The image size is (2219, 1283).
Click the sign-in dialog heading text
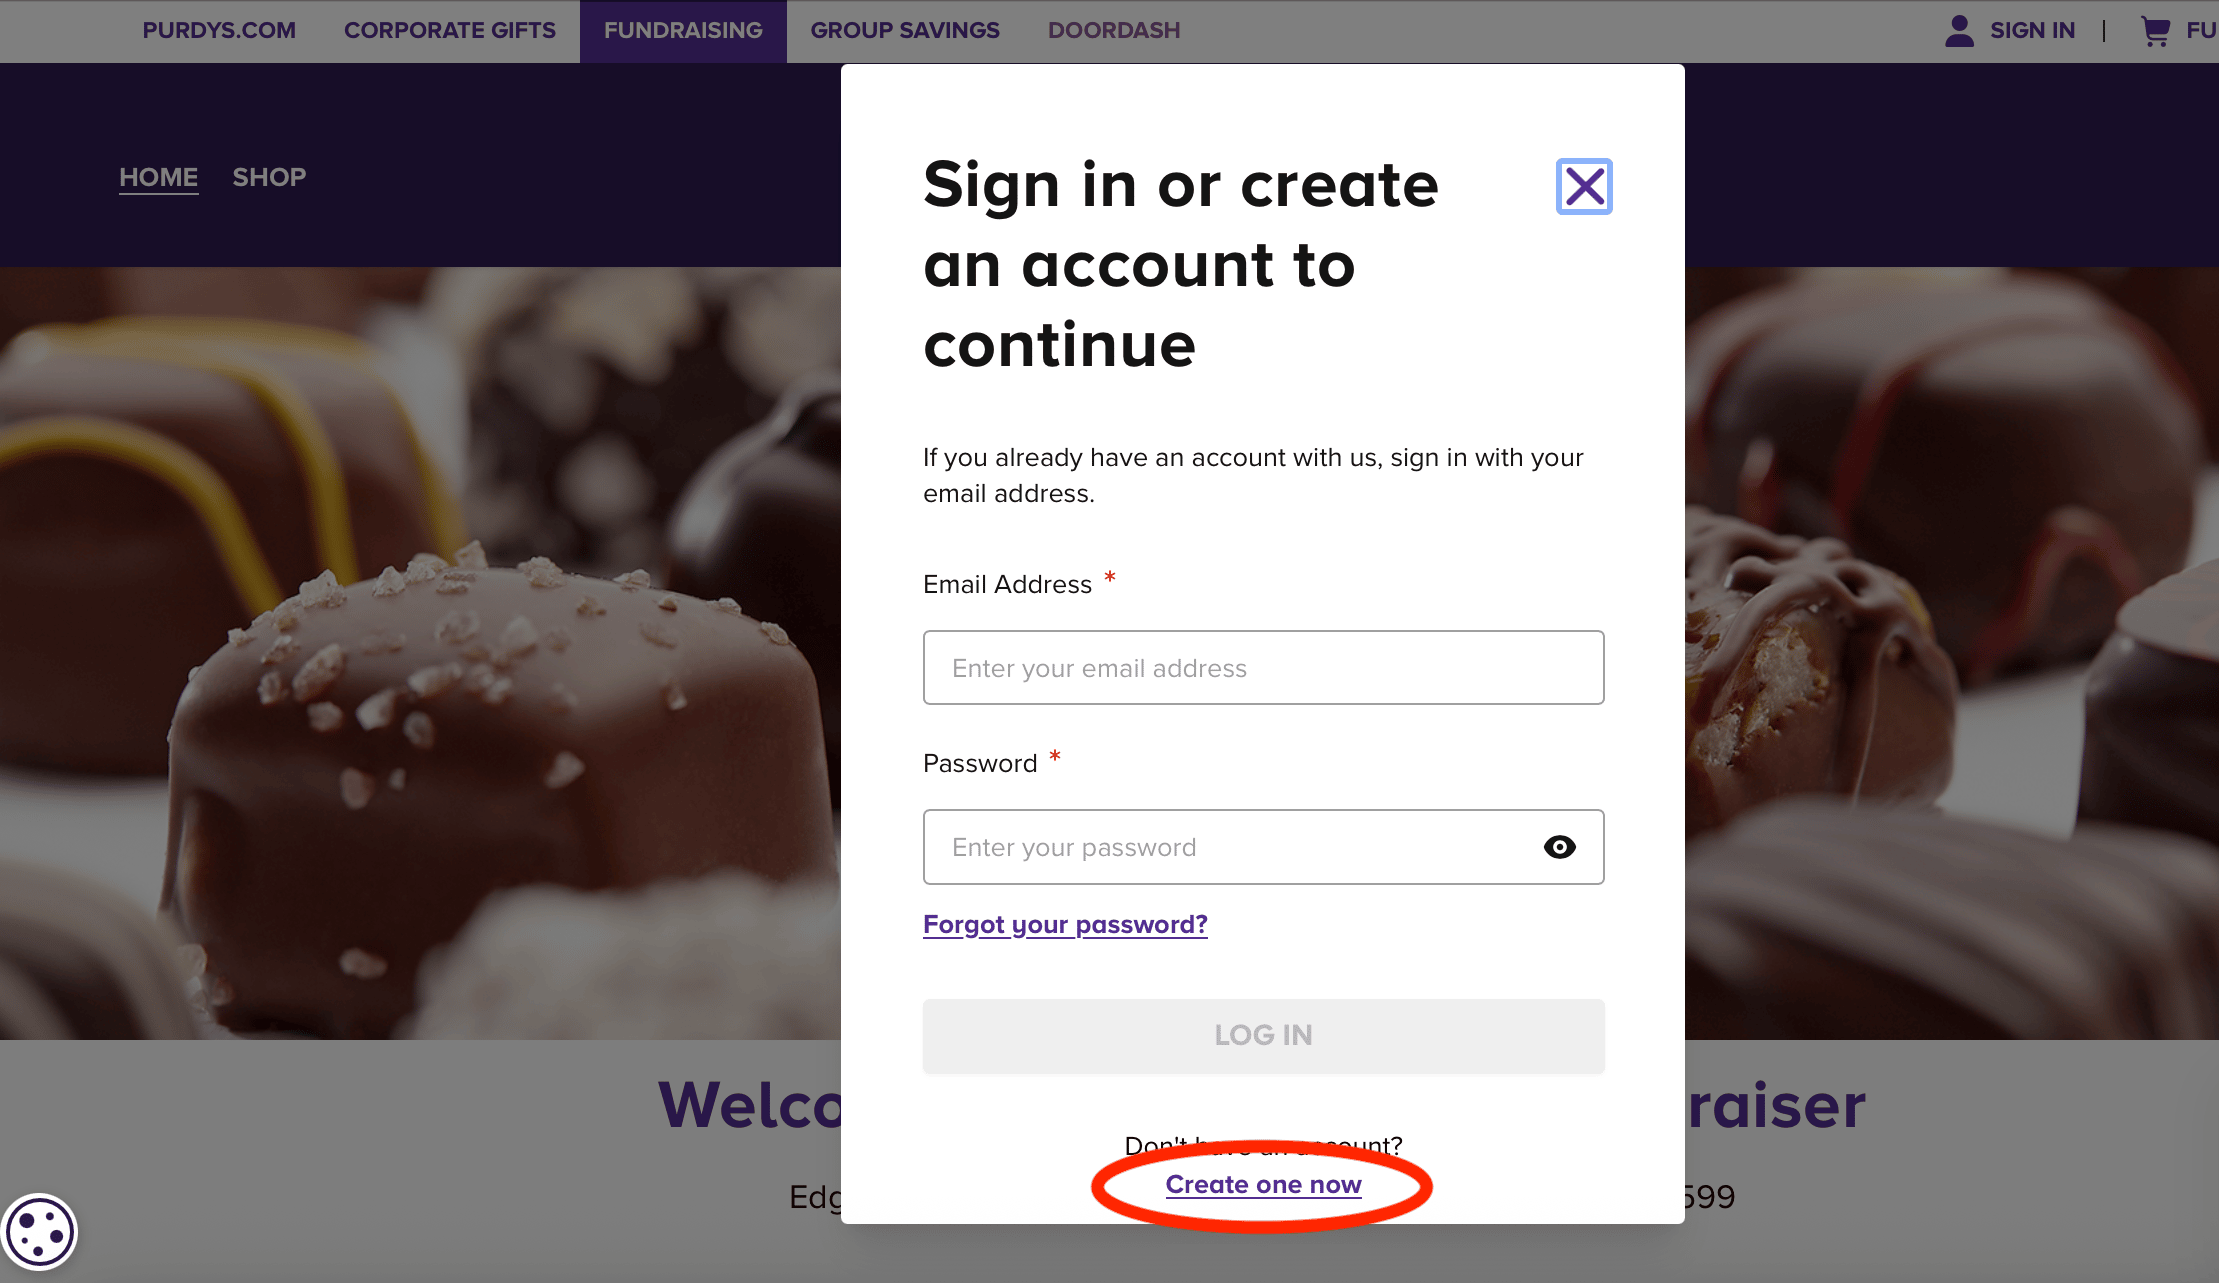tap(1180, 265)
